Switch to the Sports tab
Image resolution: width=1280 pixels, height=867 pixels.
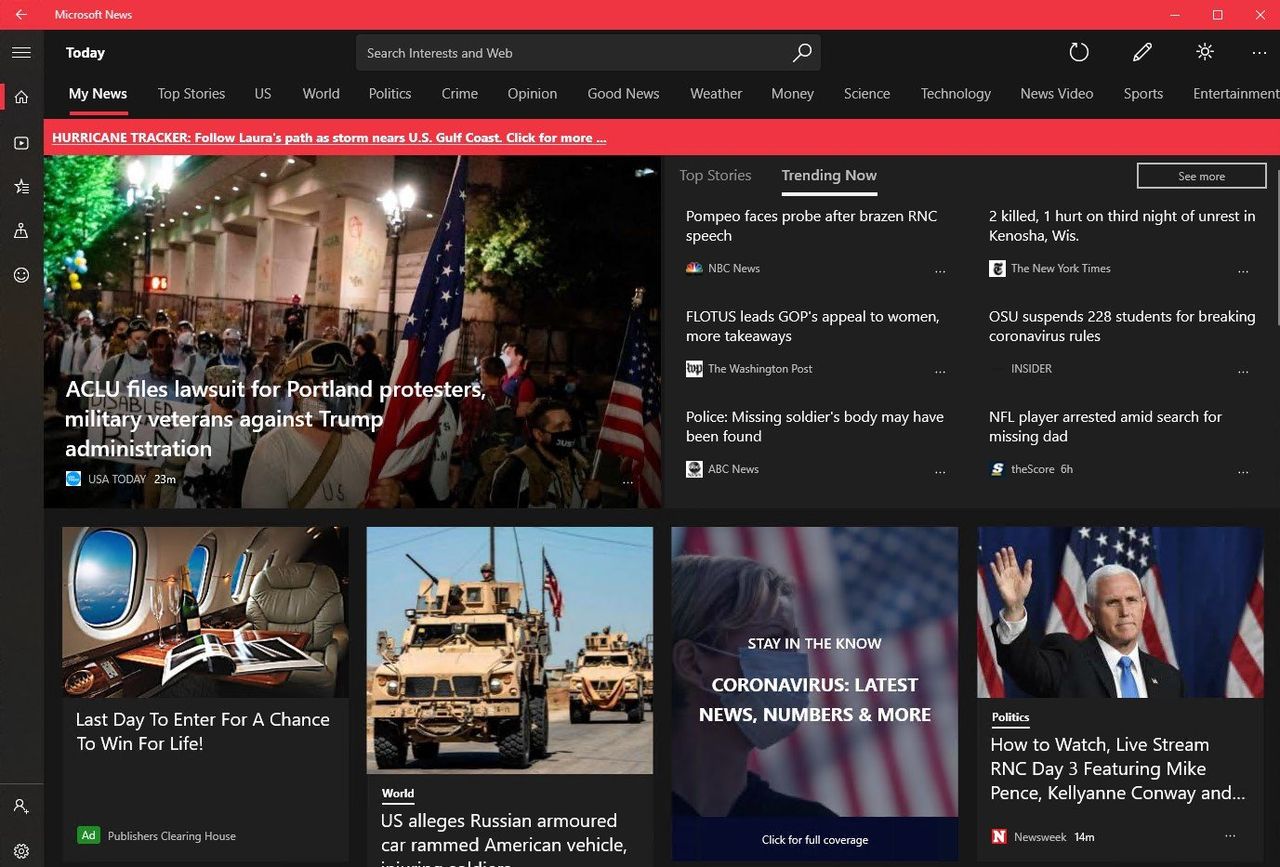pos(1143,94)
